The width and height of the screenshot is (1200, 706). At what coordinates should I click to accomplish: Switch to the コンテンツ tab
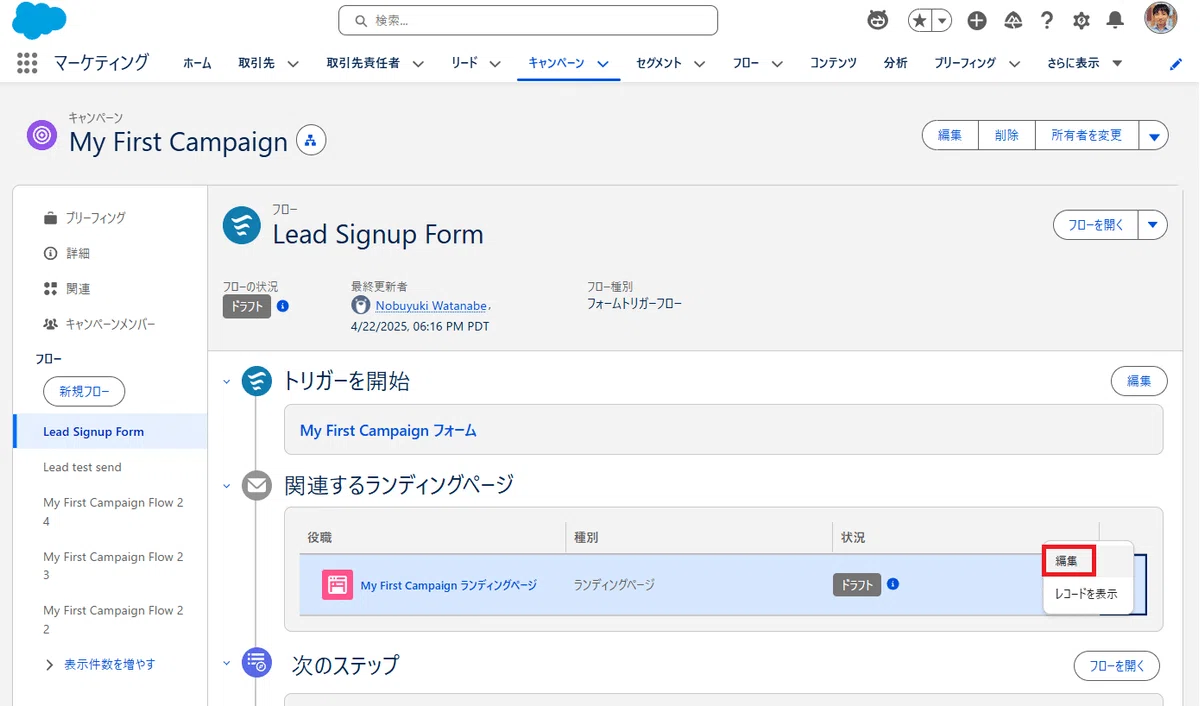(x=833, y=63)
